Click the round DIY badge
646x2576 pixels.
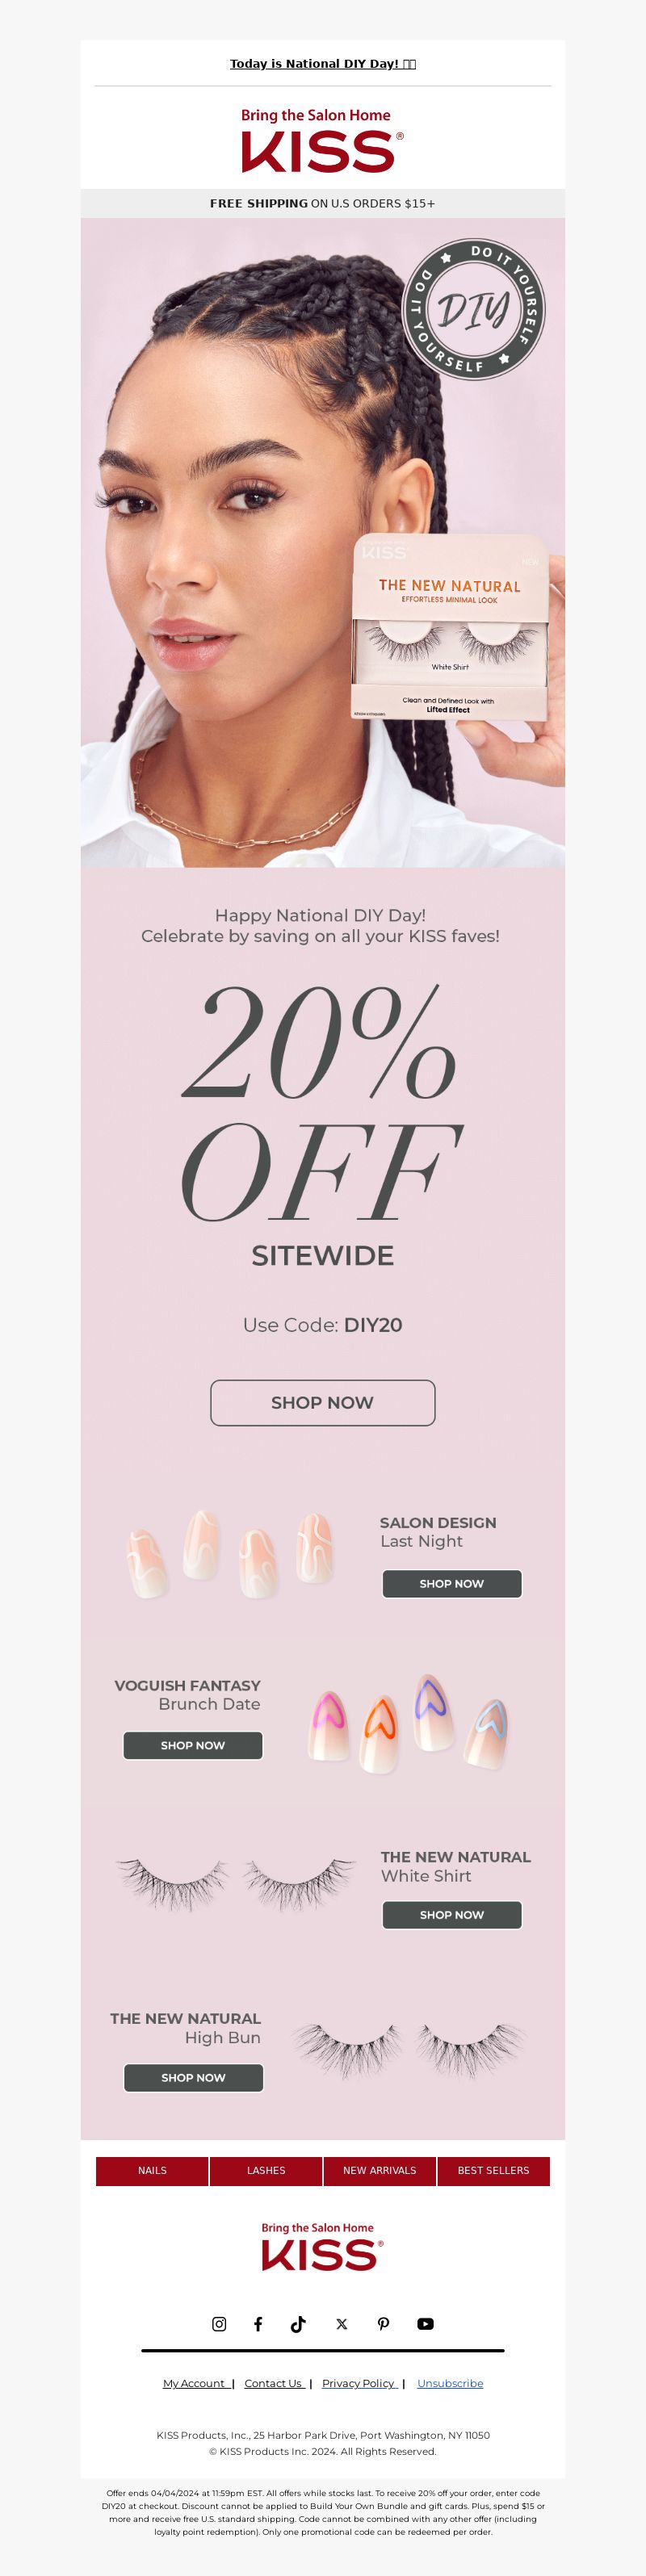(x=473, y=309)
